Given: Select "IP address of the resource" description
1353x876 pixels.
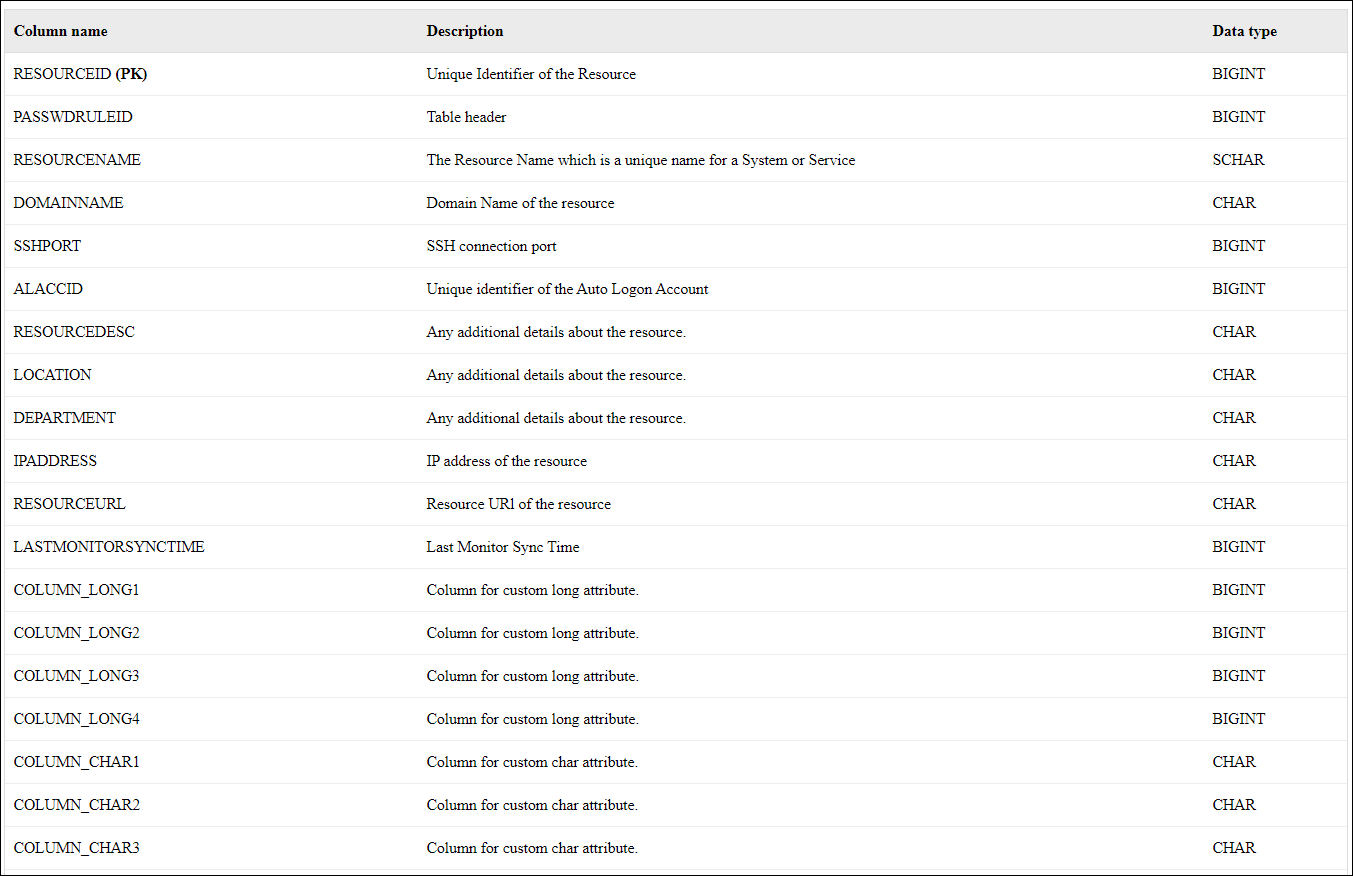Looking at the screenshot, I should (506, 461).
